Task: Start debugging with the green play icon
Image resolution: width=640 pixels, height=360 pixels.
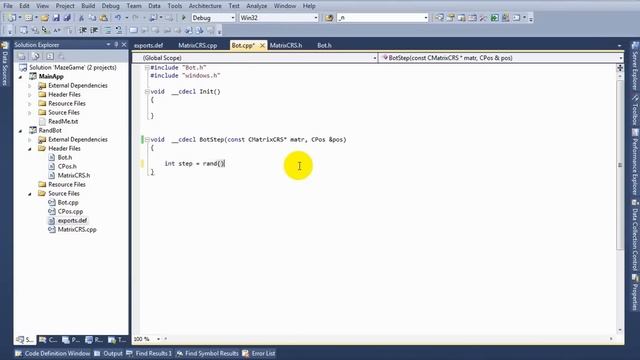Action: point(184,18)
